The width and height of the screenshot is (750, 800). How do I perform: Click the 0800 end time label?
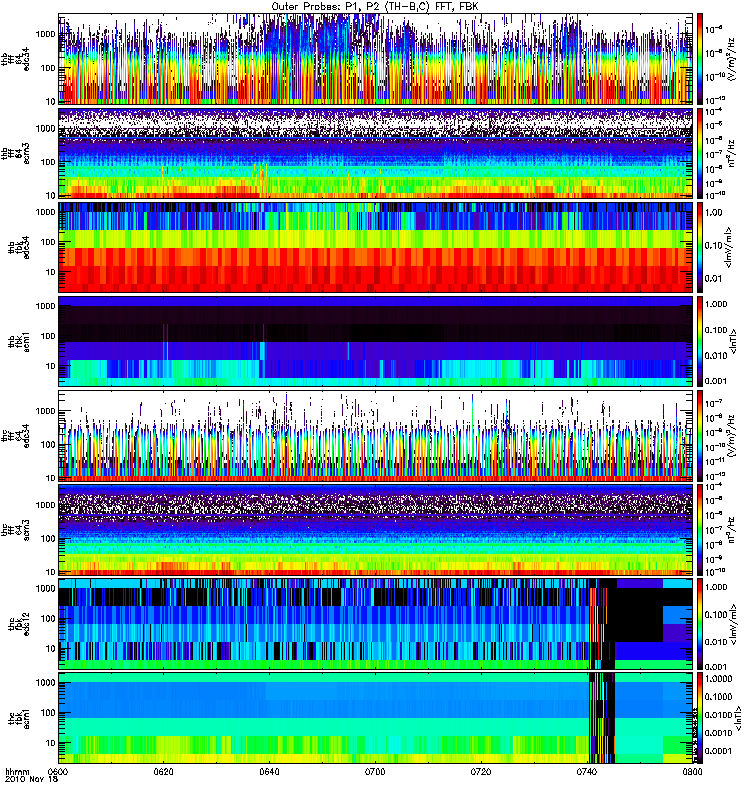pos(692,772)
